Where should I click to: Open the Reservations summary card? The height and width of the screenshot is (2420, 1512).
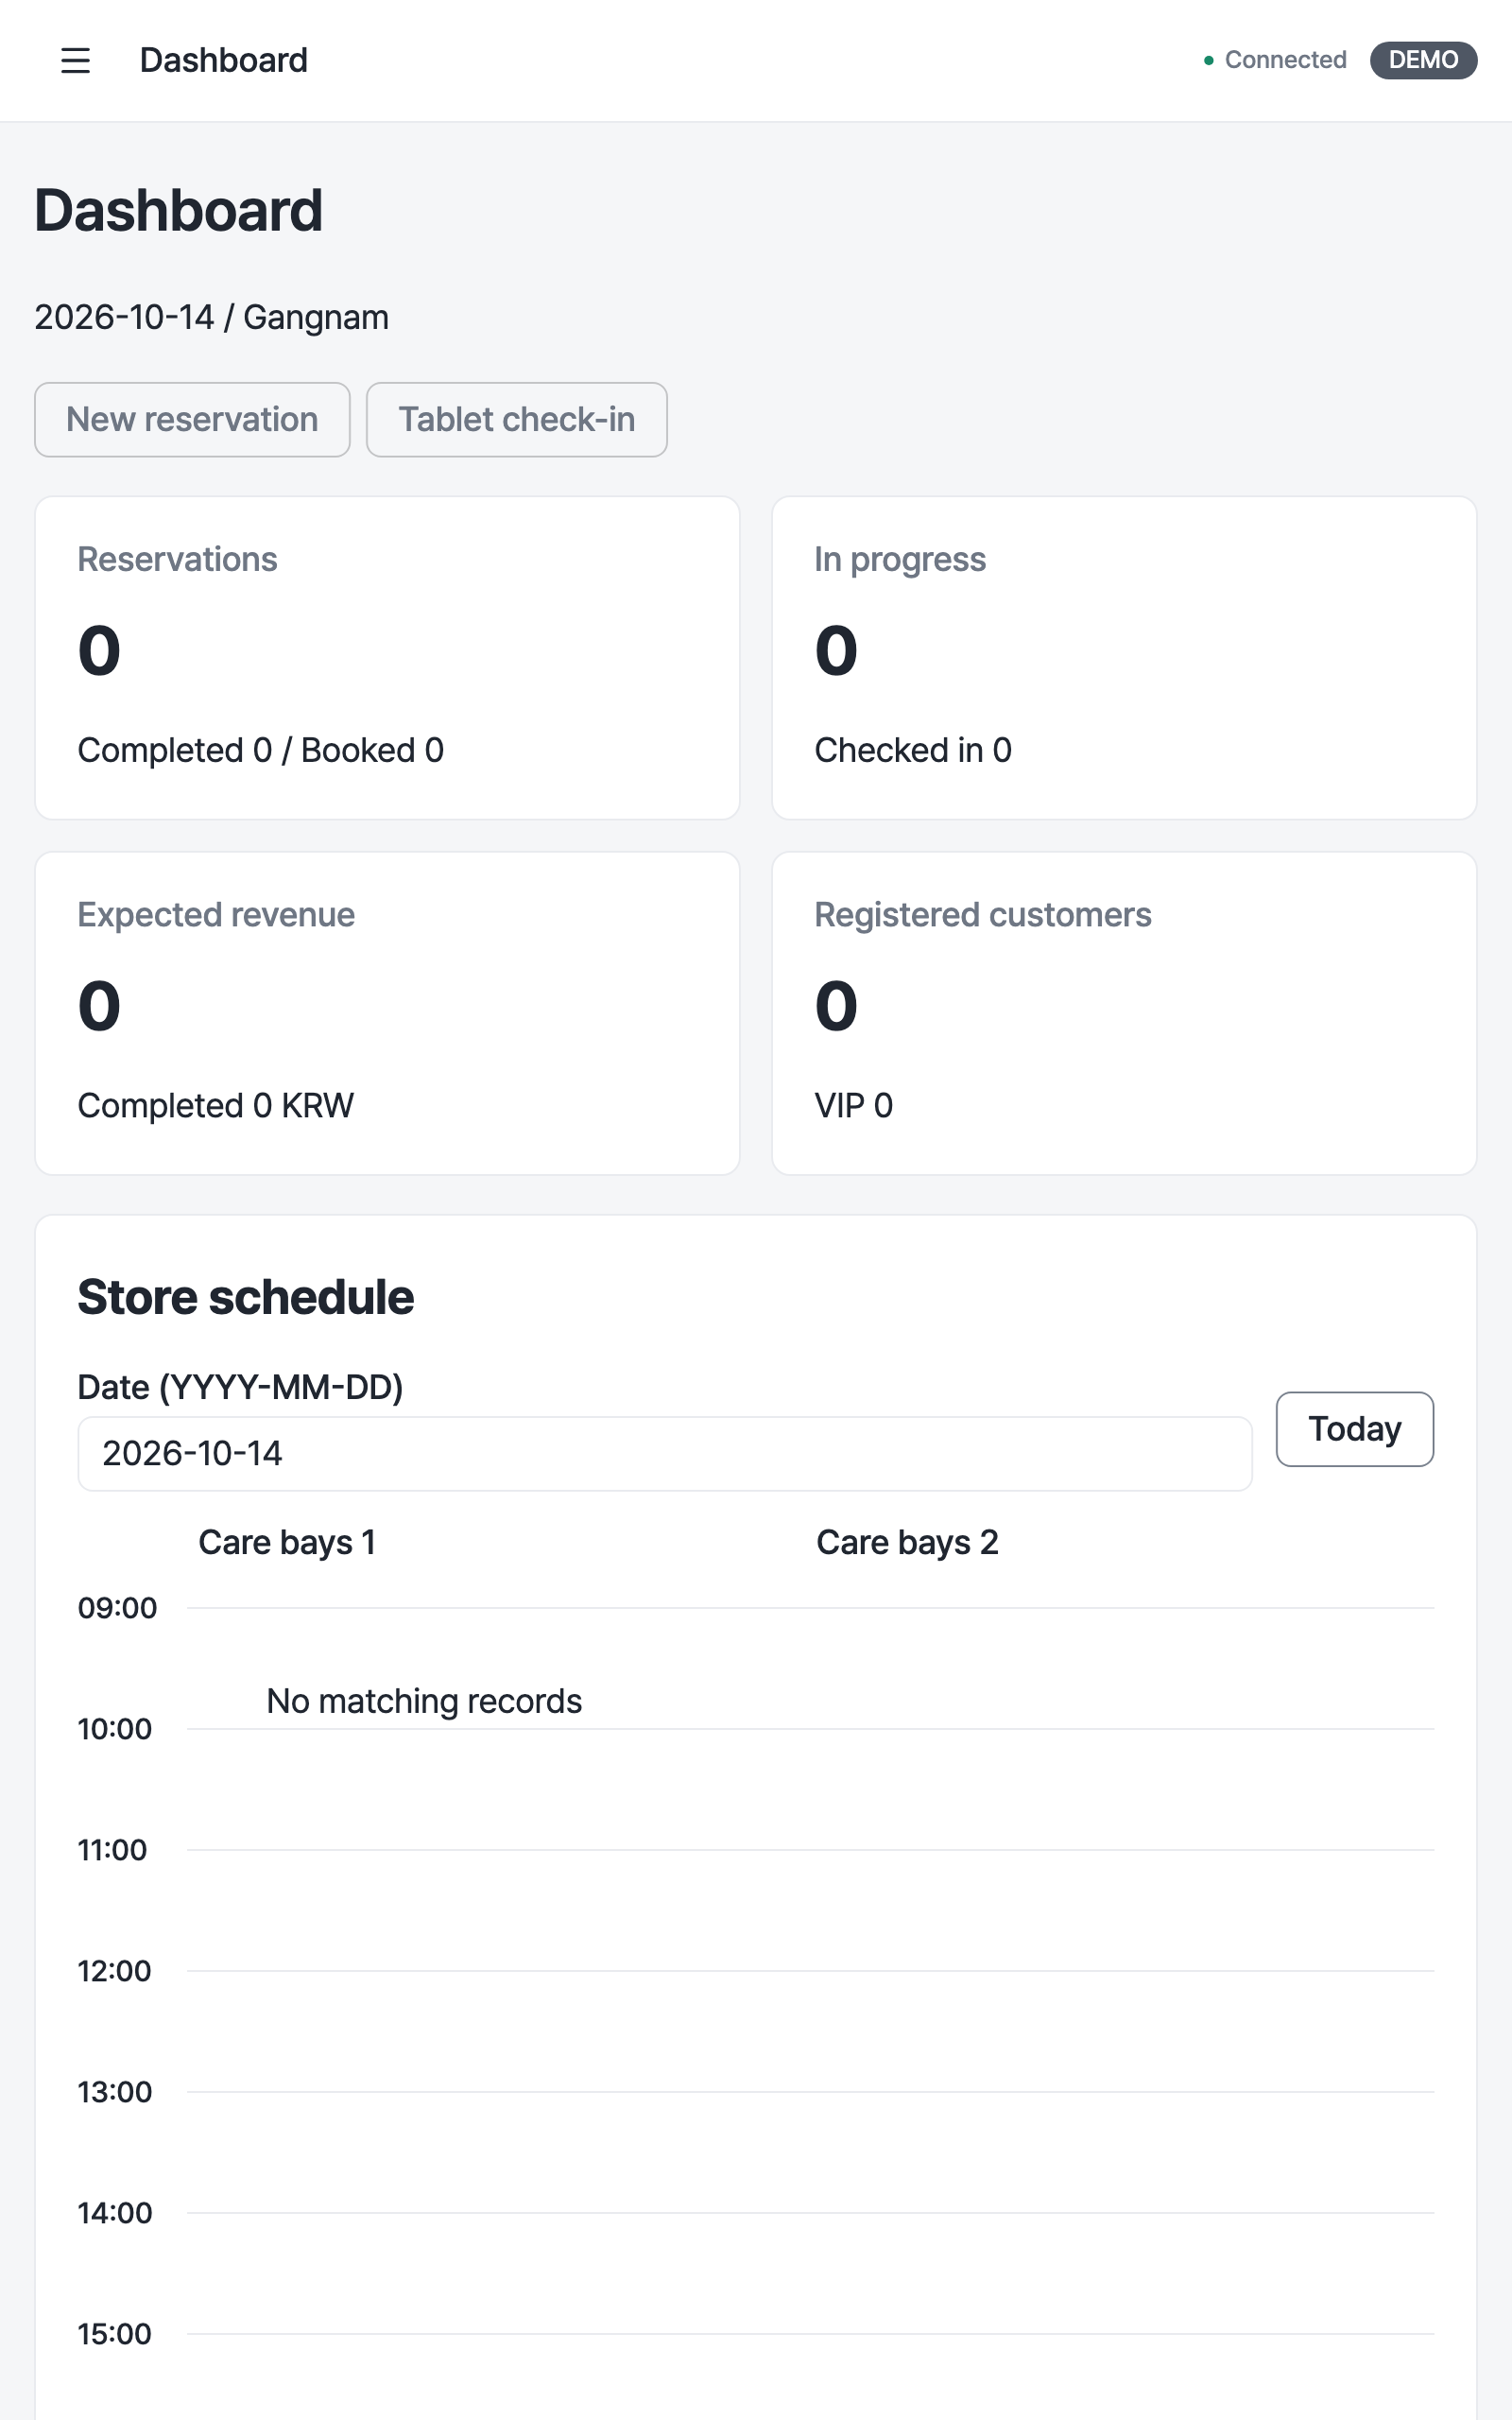387,658
